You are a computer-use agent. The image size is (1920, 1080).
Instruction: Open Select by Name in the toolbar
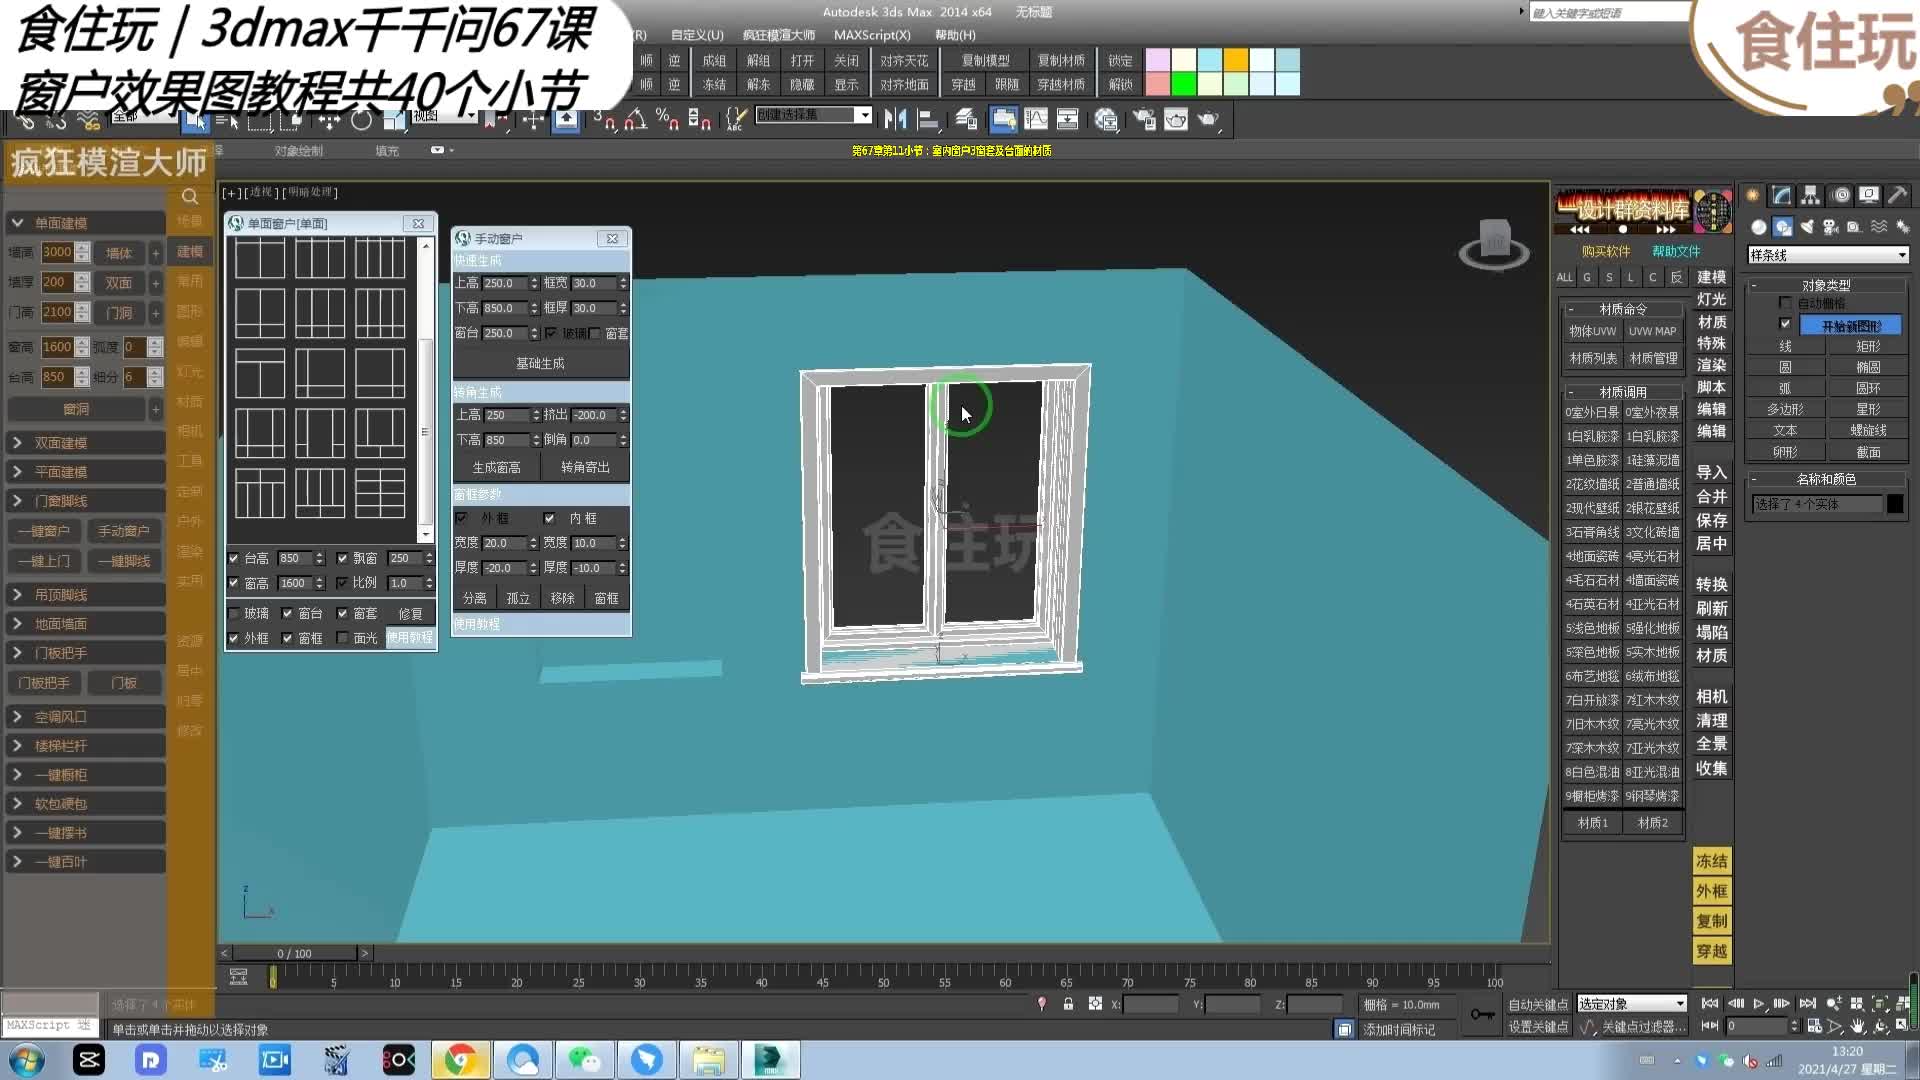coord(225,120)
